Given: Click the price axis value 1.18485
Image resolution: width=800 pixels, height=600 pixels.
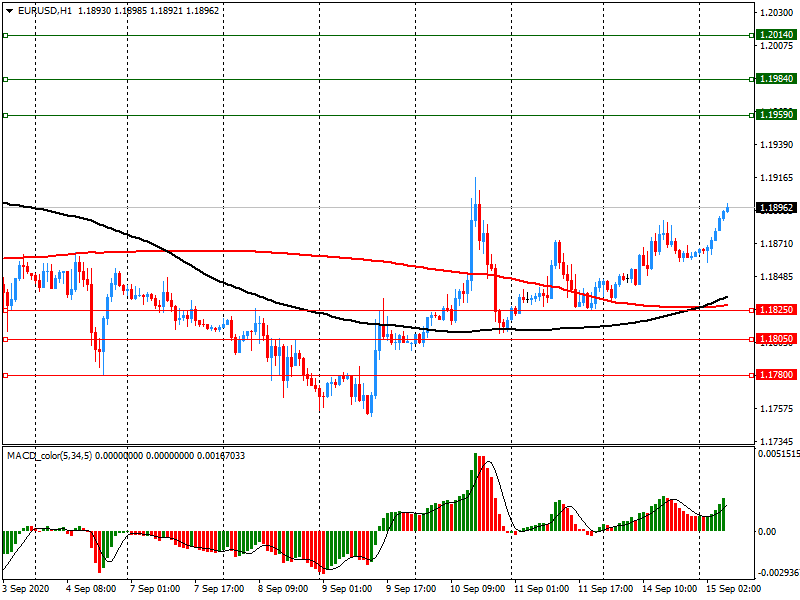Looking at the screenshot, I should pos(776,277).
